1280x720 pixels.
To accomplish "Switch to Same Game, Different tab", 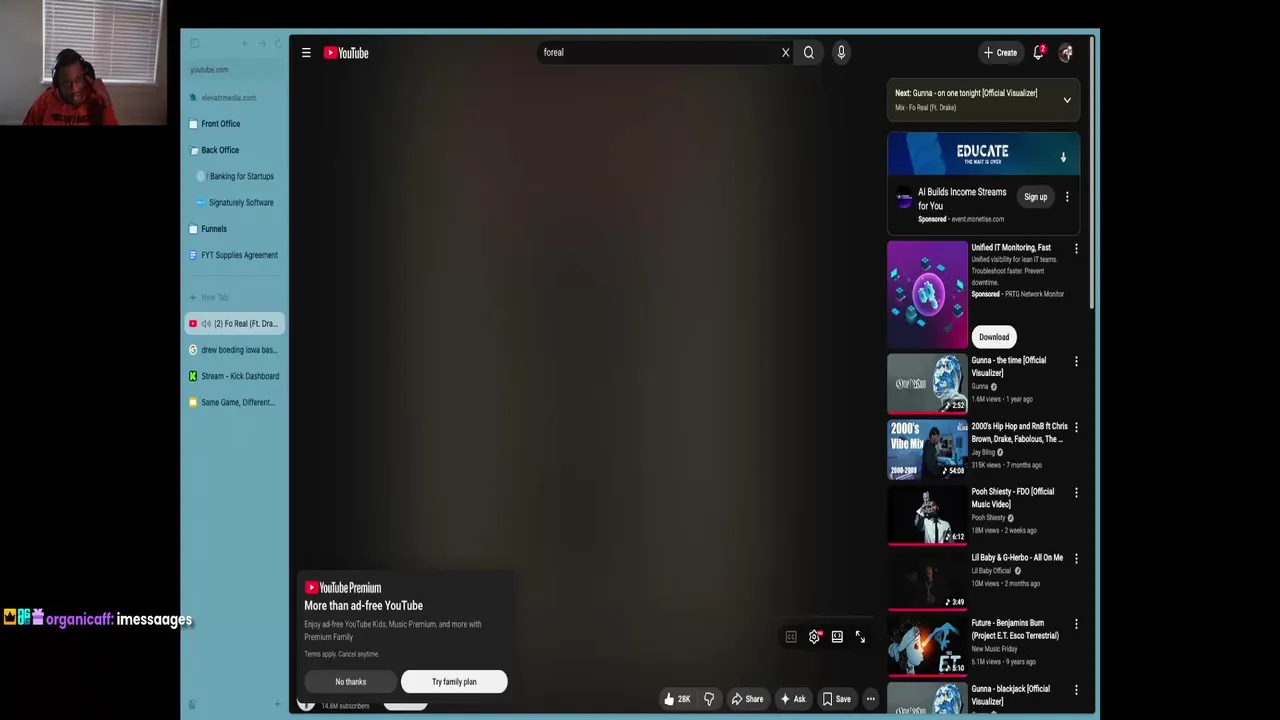I will (235, 402).
